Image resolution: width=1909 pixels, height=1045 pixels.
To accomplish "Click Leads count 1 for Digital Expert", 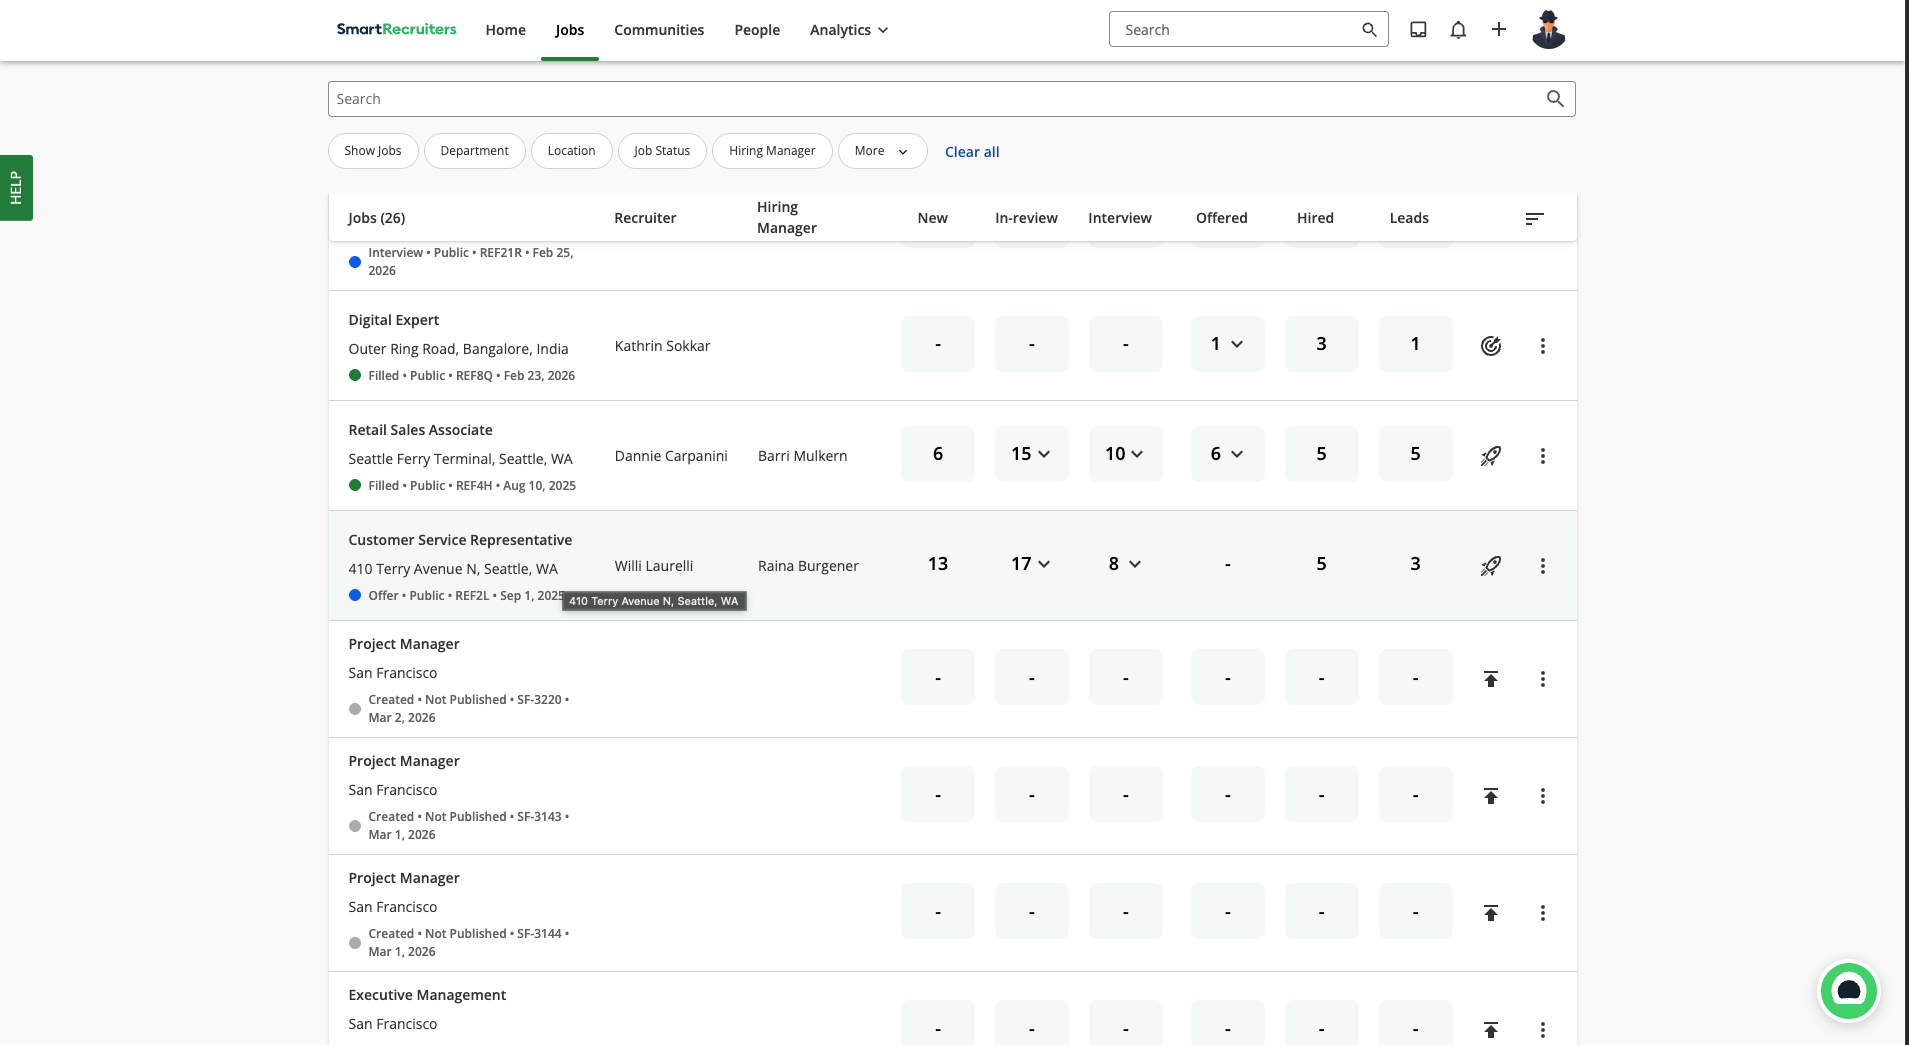I will click(1415, 344).
